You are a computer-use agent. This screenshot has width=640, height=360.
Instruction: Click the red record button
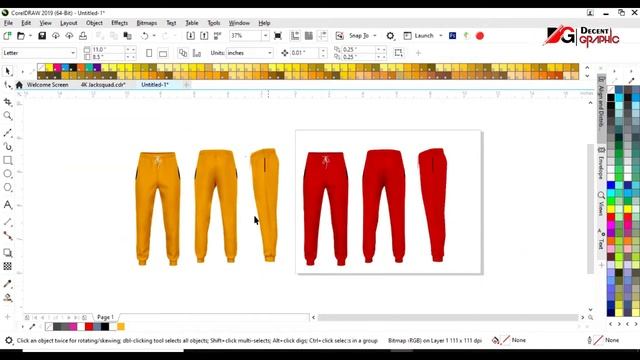480,36
